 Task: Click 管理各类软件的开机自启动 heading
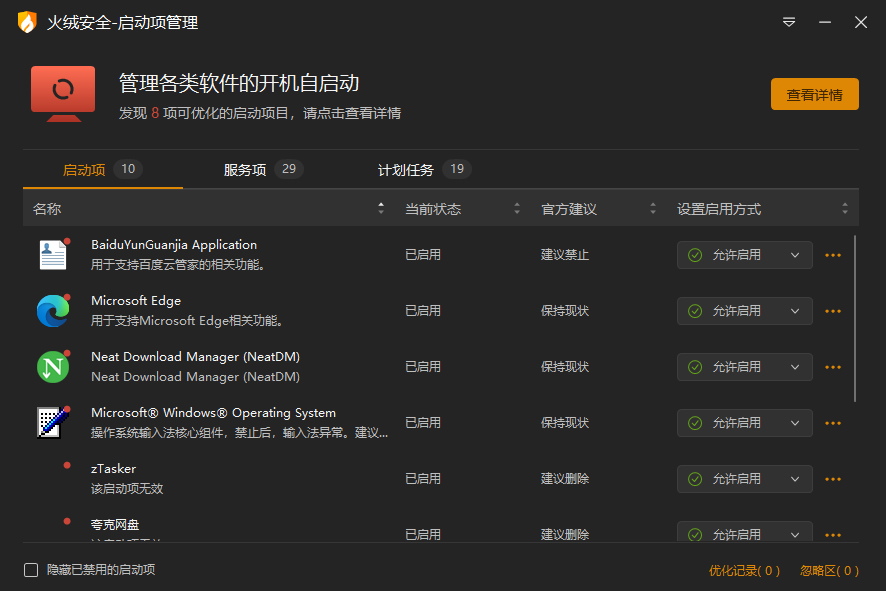(x=239, y=83)
